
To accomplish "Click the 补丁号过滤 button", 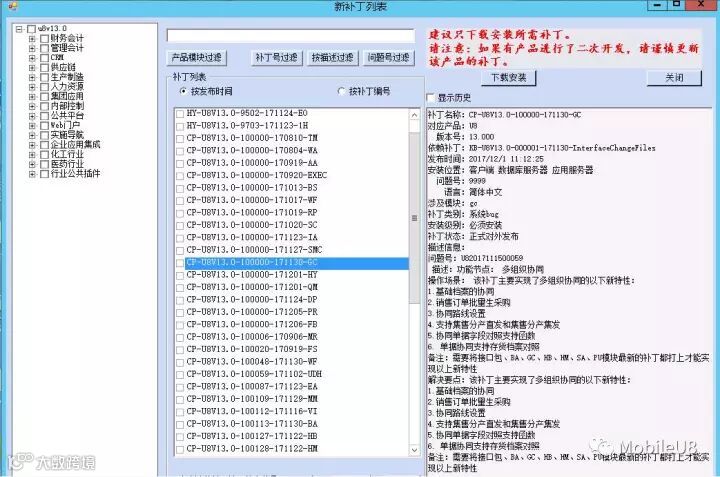I will tap(276, 57).
